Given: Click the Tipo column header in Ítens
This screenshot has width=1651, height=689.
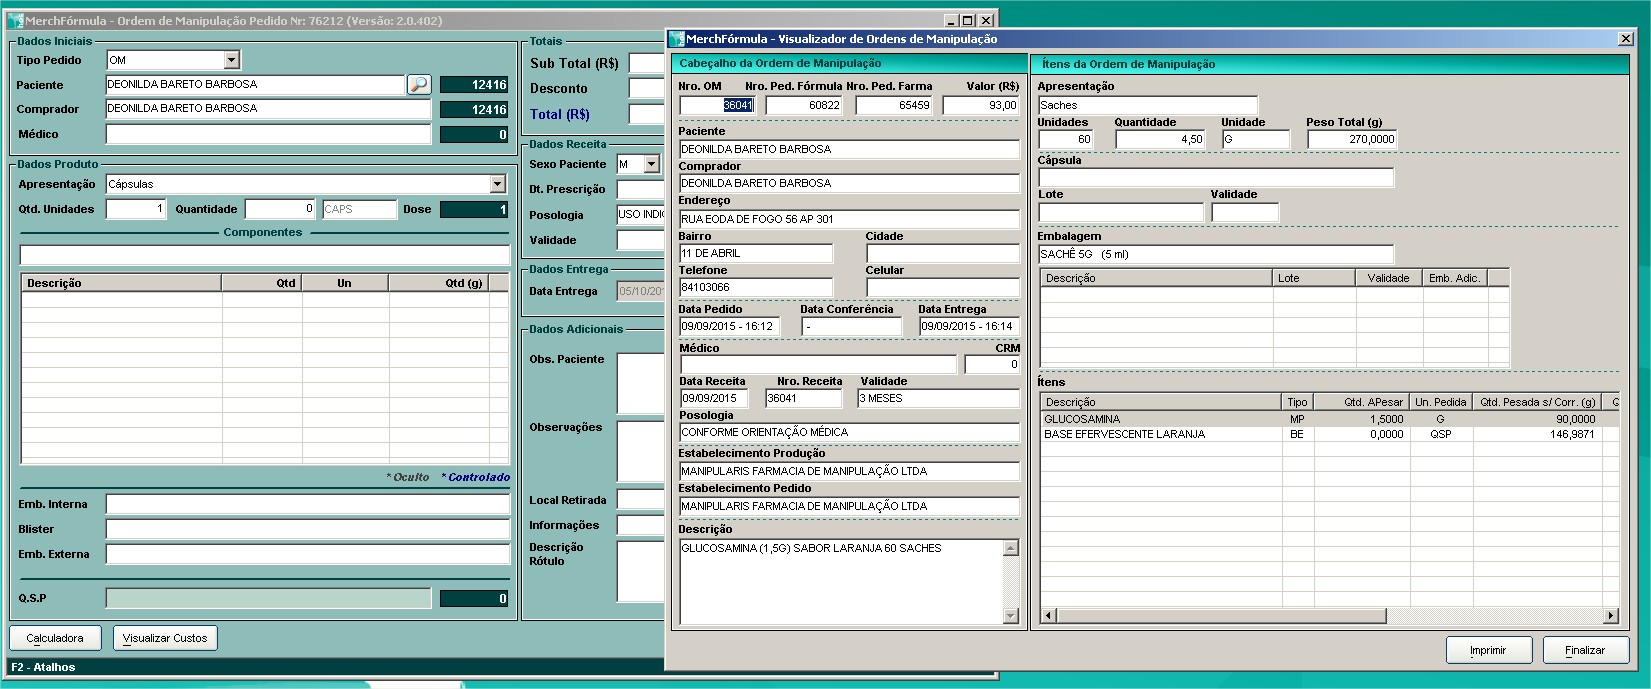Looking at the screenshot, I should click(1297, 402).
